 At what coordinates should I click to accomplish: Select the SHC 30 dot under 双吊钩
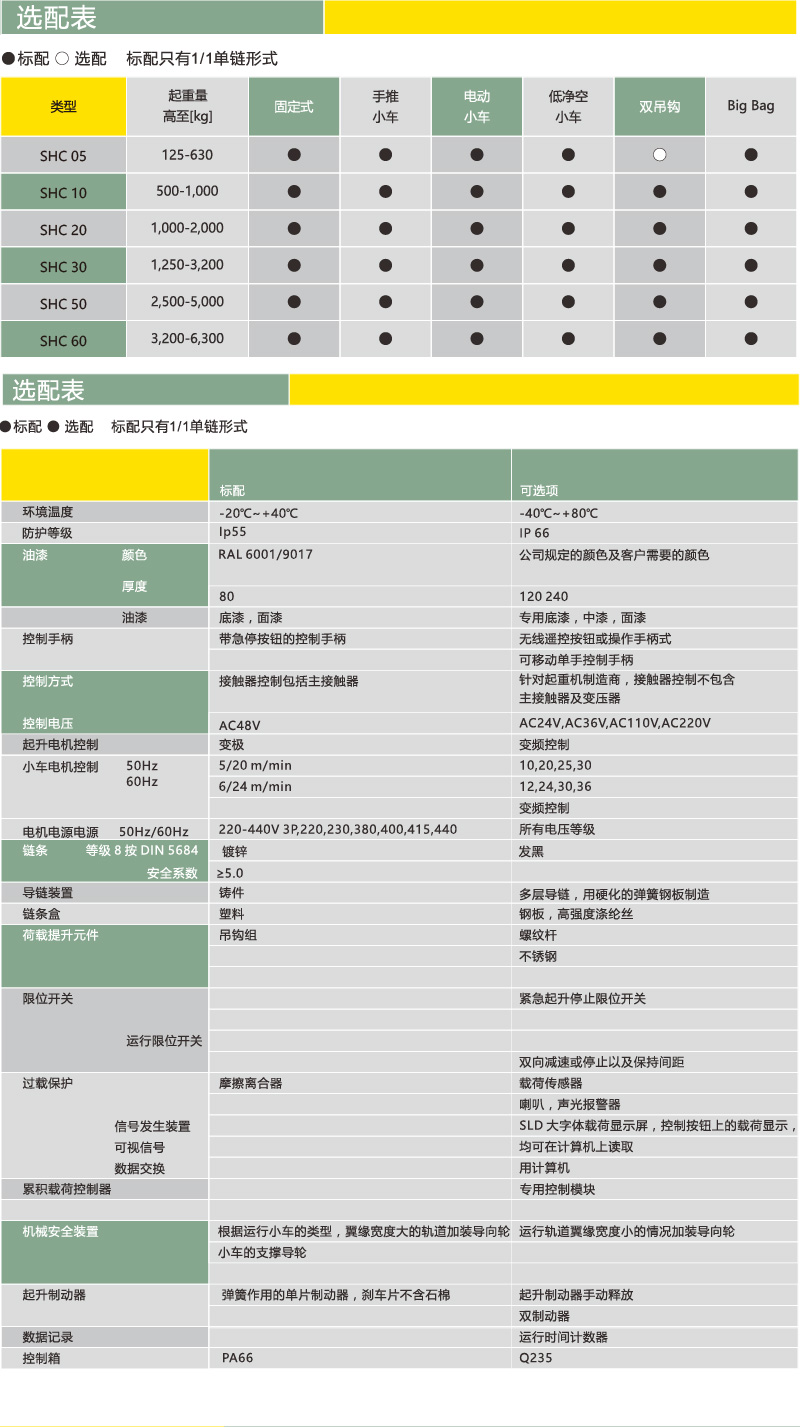click(x=659, y=265)
